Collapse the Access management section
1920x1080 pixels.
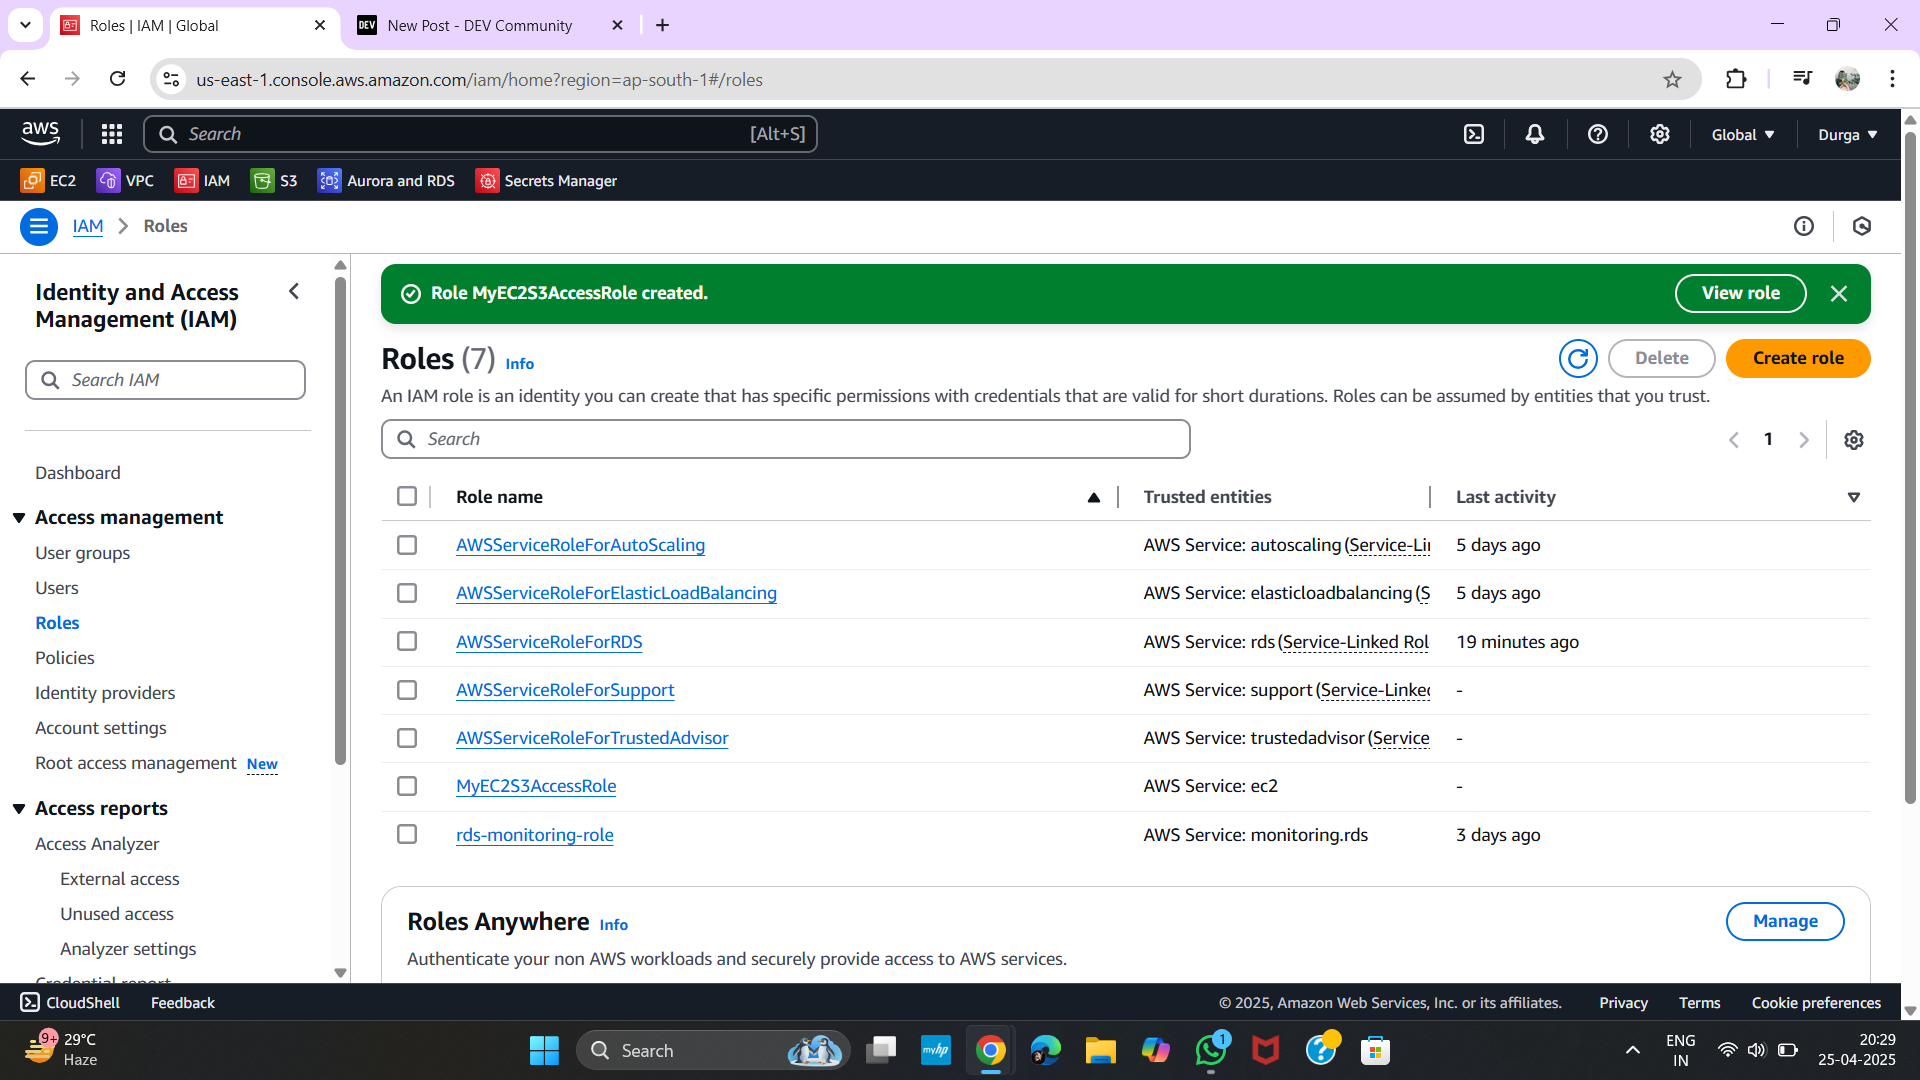click(19, 518)
